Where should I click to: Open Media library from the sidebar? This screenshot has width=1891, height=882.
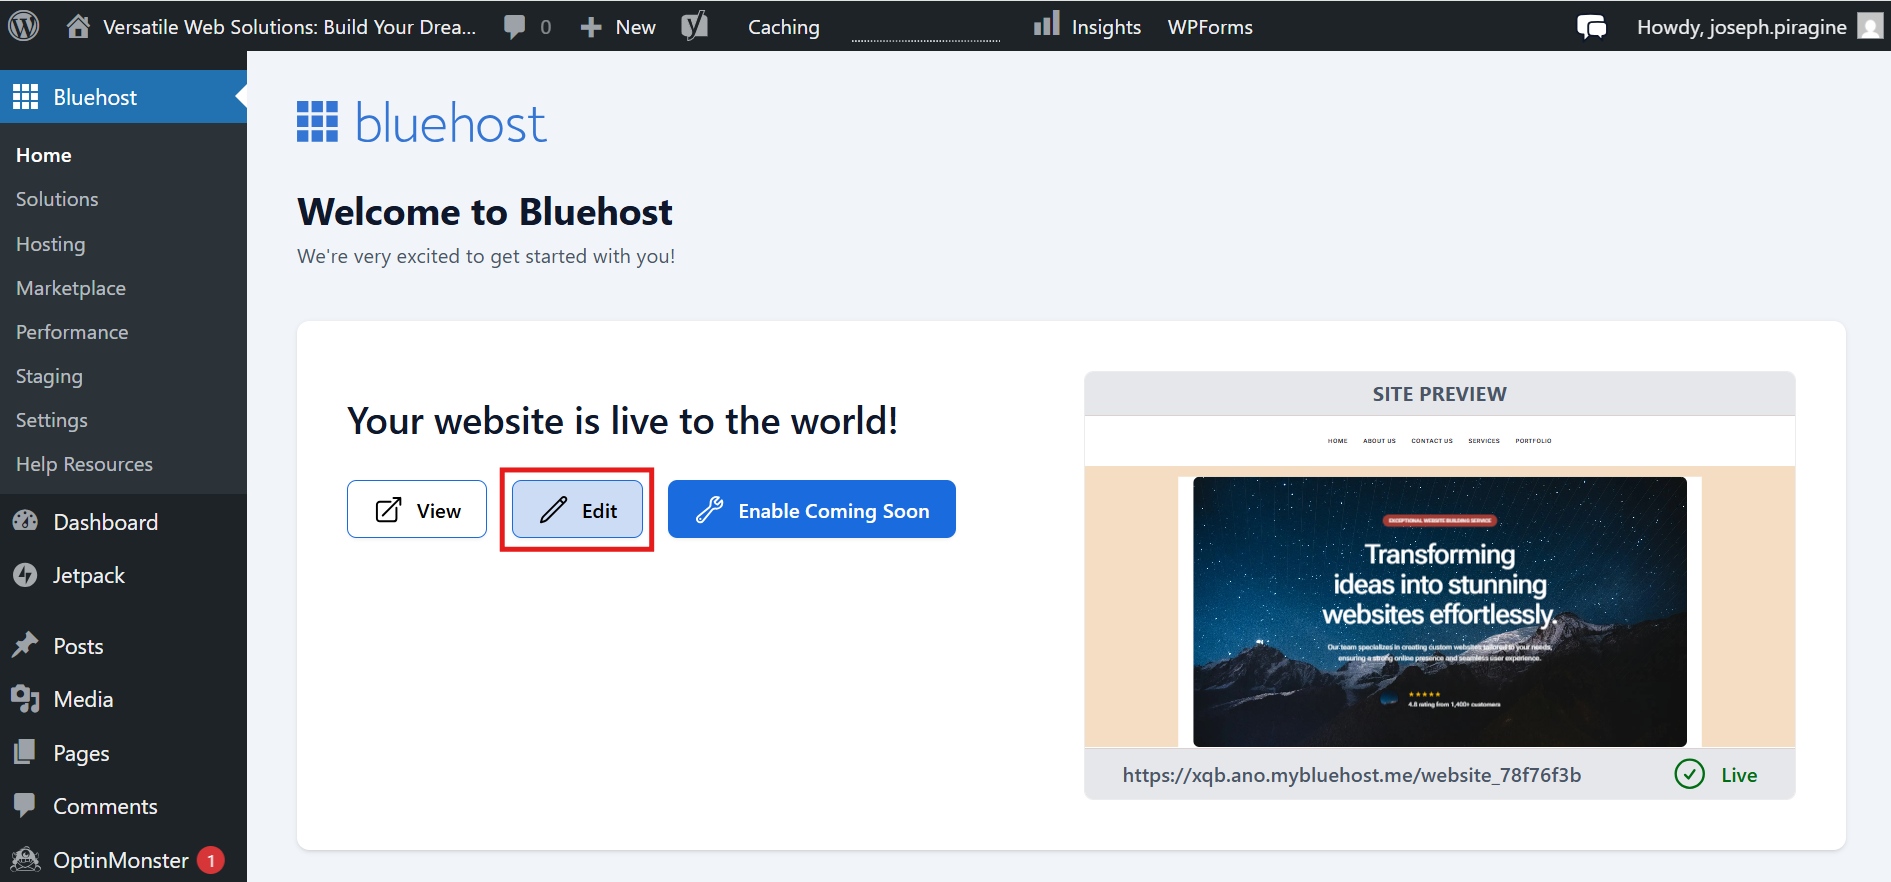click(x=83, y=700)
